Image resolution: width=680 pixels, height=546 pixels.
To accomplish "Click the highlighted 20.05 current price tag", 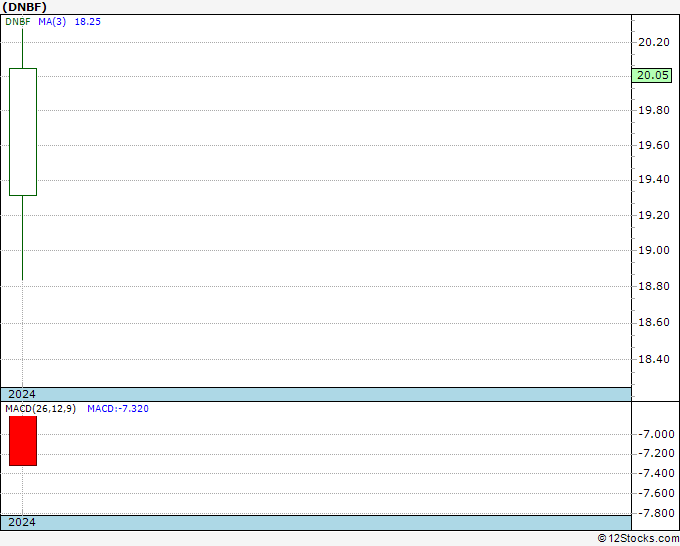I will [x=652, y=75].
